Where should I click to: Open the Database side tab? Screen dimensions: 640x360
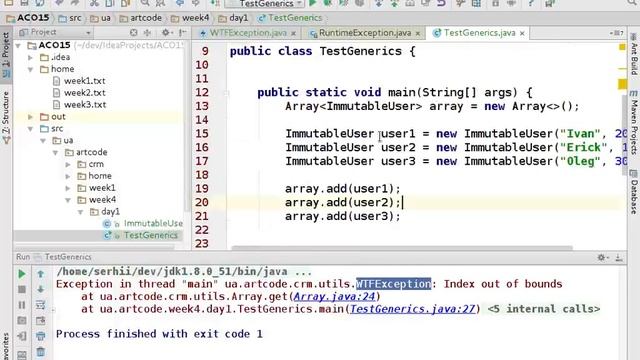pos(633,192)
